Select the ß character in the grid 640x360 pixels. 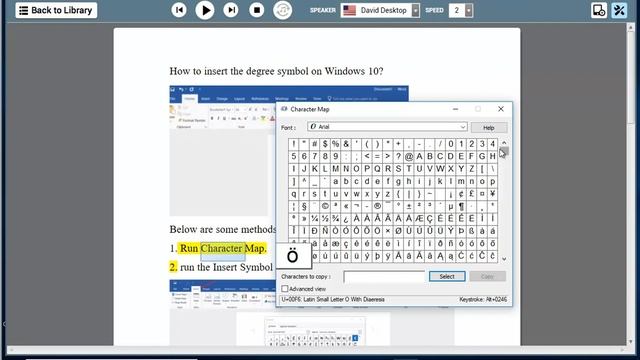tap(471, 231)
